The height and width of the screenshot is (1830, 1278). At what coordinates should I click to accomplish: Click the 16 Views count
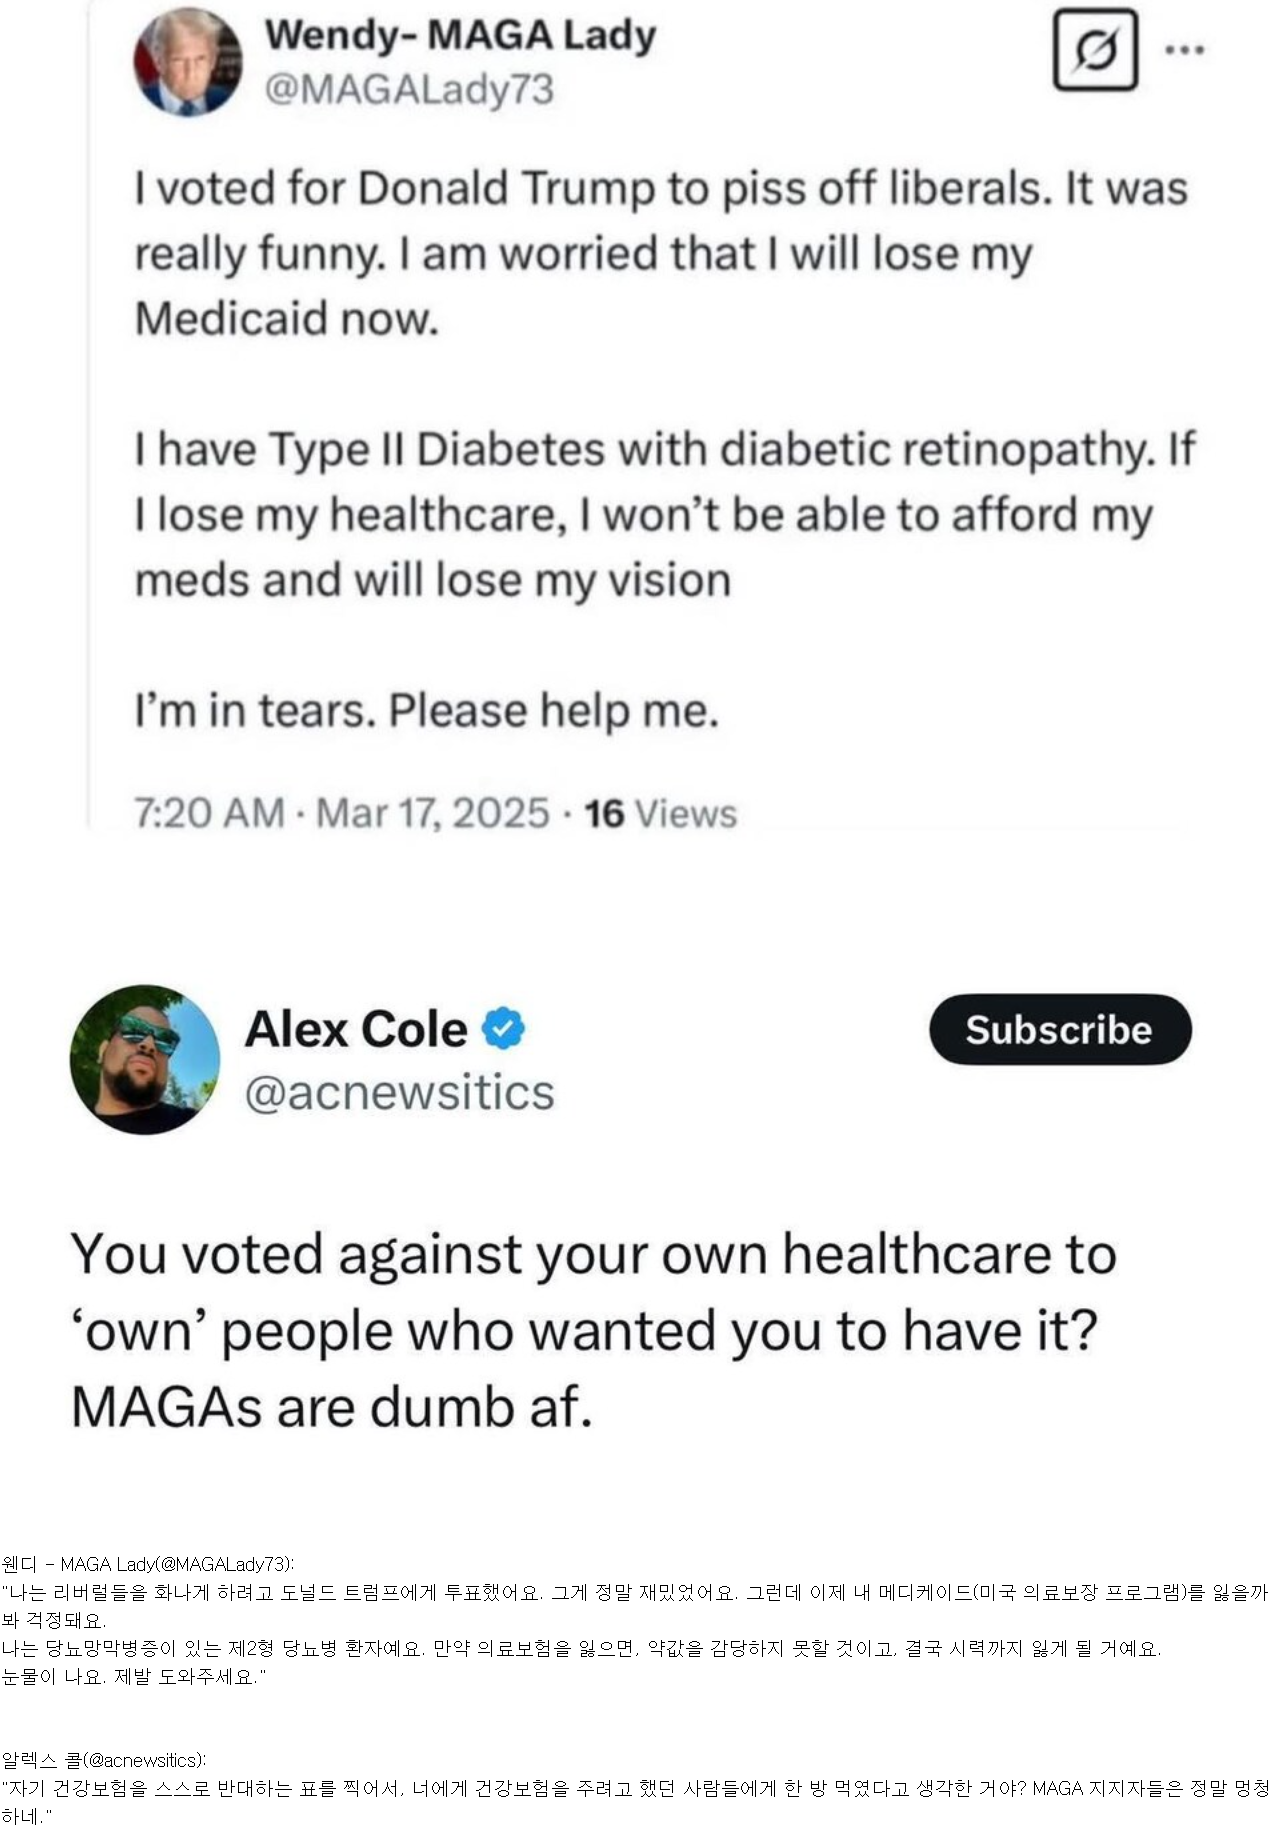[x=661, y=813]
